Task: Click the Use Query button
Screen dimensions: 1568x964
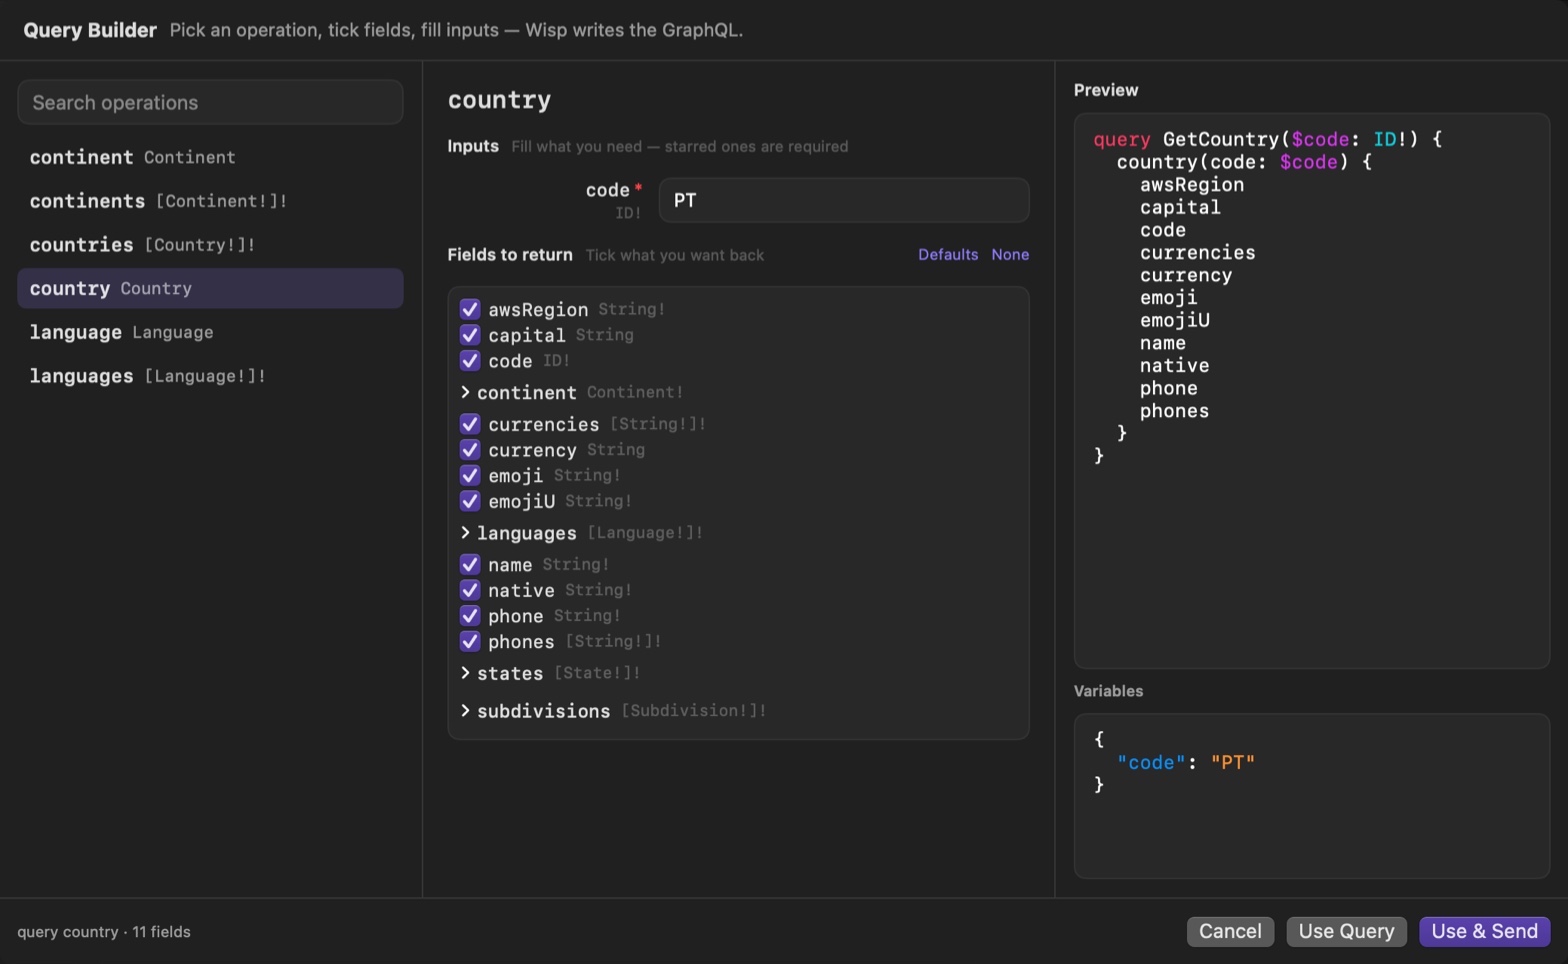Action: [1346, 931]
